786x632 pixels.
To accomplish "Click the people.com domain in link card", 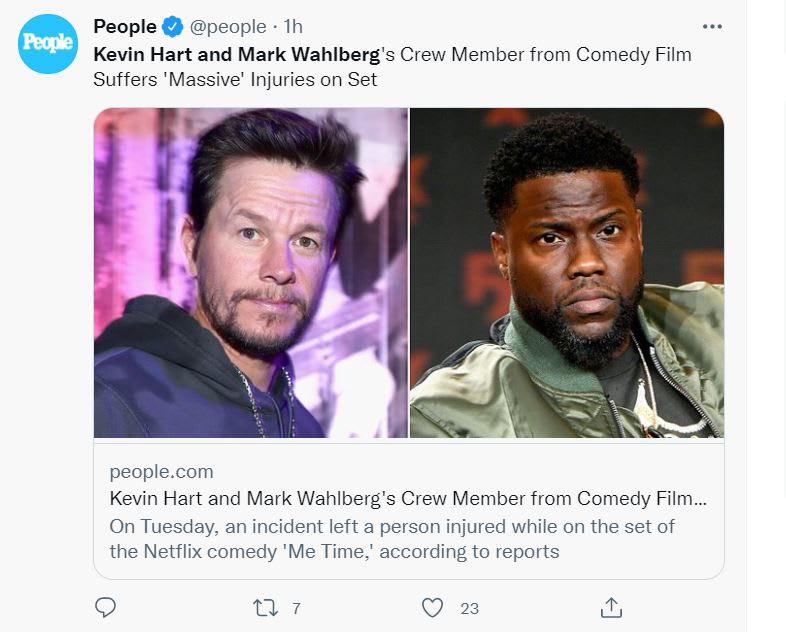I will 161,472.
